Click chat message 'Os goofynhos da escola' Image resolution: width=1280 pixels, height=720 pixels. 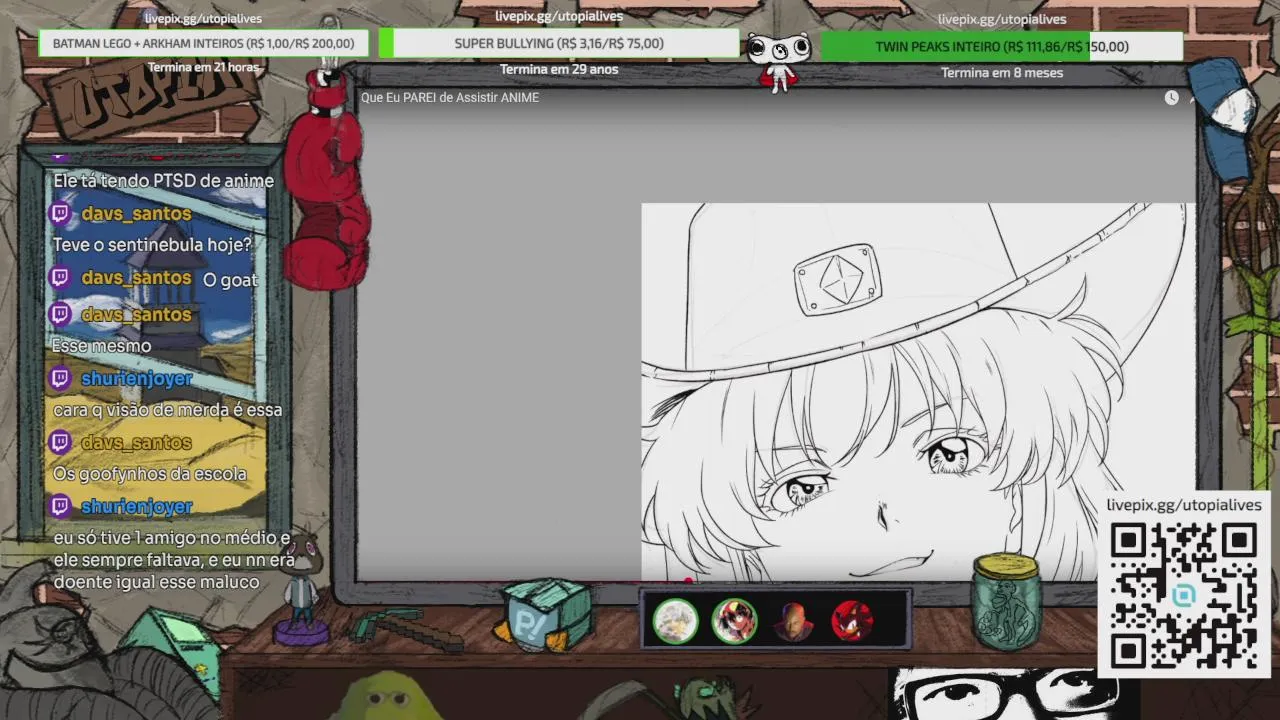click(x=149, y=474)
